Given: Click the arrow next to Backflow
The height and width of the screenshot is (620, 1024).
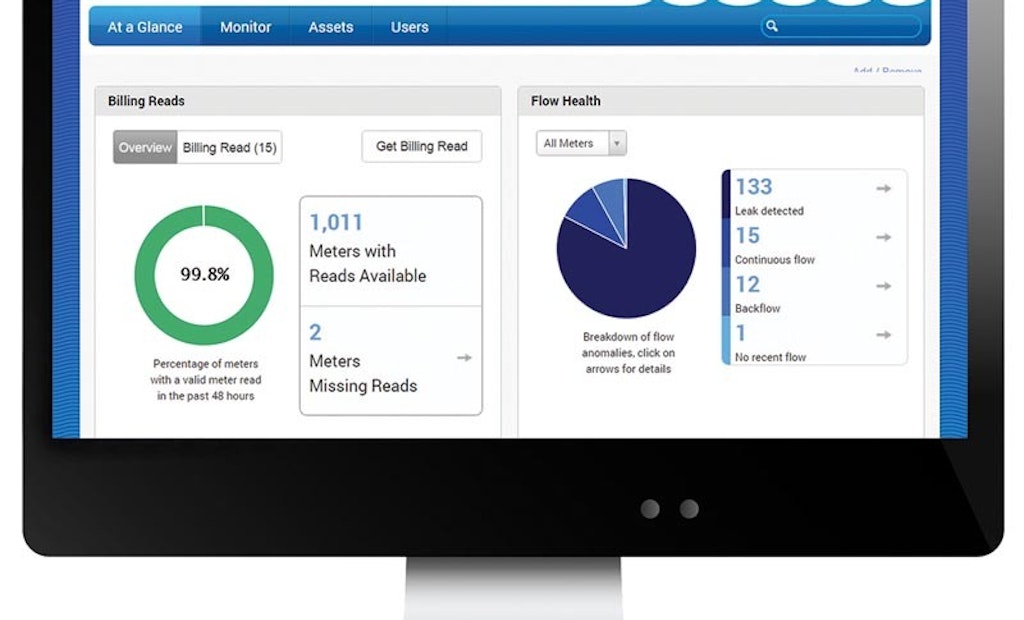Looking at the screenshot, I should pos(882,286).
